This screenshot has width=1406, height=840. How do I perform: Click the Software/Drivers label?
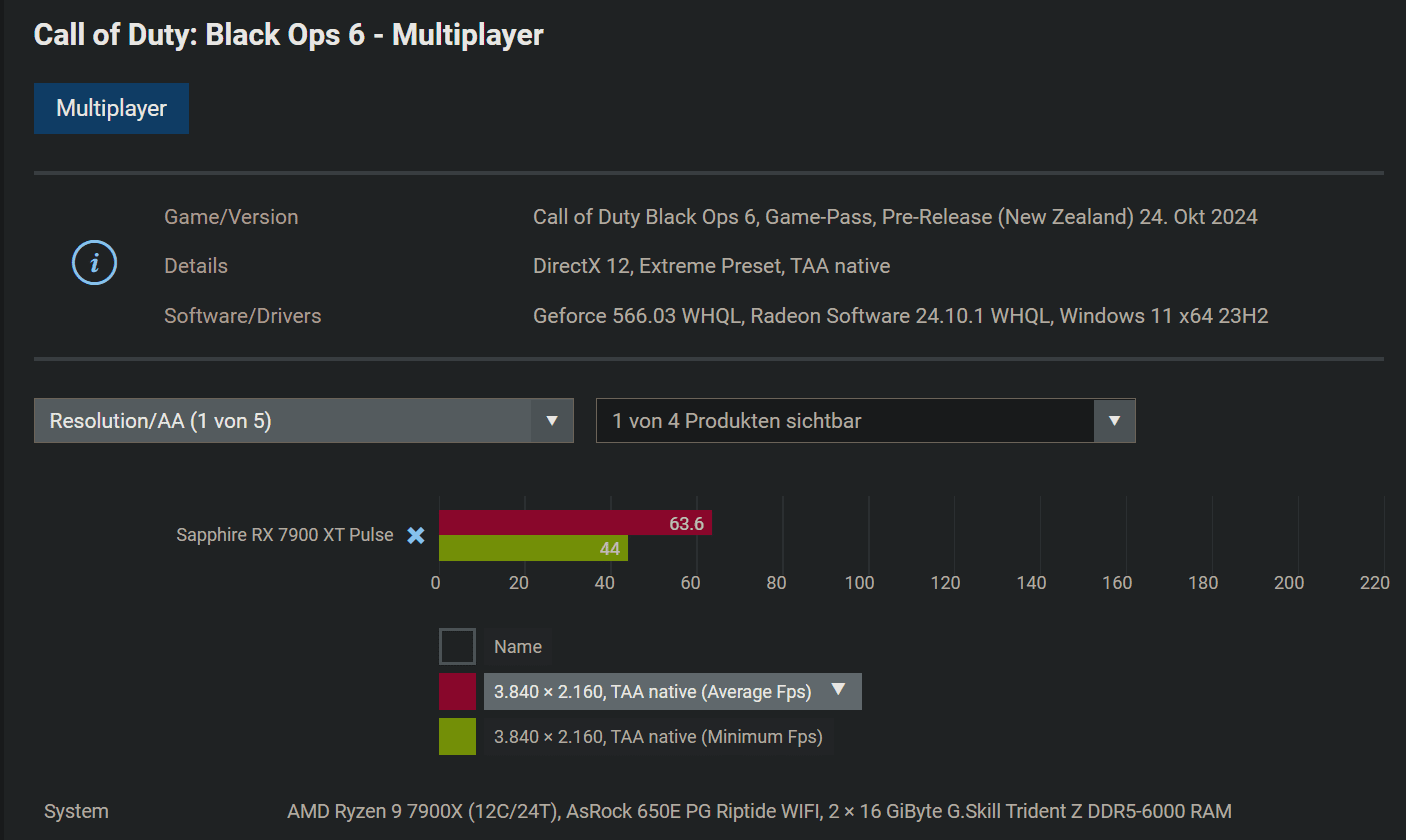pos(243,316)
